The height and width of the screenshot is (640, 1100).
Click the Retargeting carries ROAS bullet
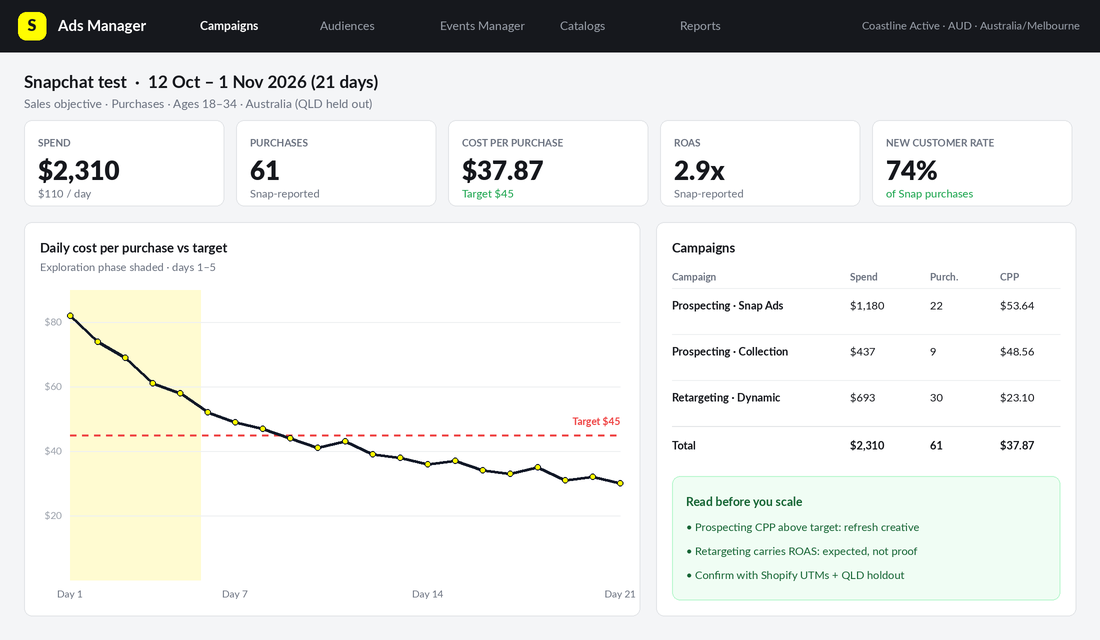point(802,552)
